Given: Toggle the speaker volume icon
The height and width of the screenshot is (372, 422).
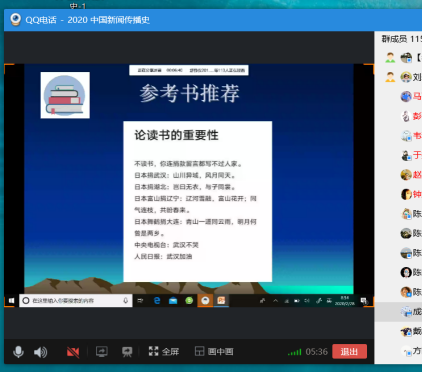Looking at the screenshot, I should 40,352.
